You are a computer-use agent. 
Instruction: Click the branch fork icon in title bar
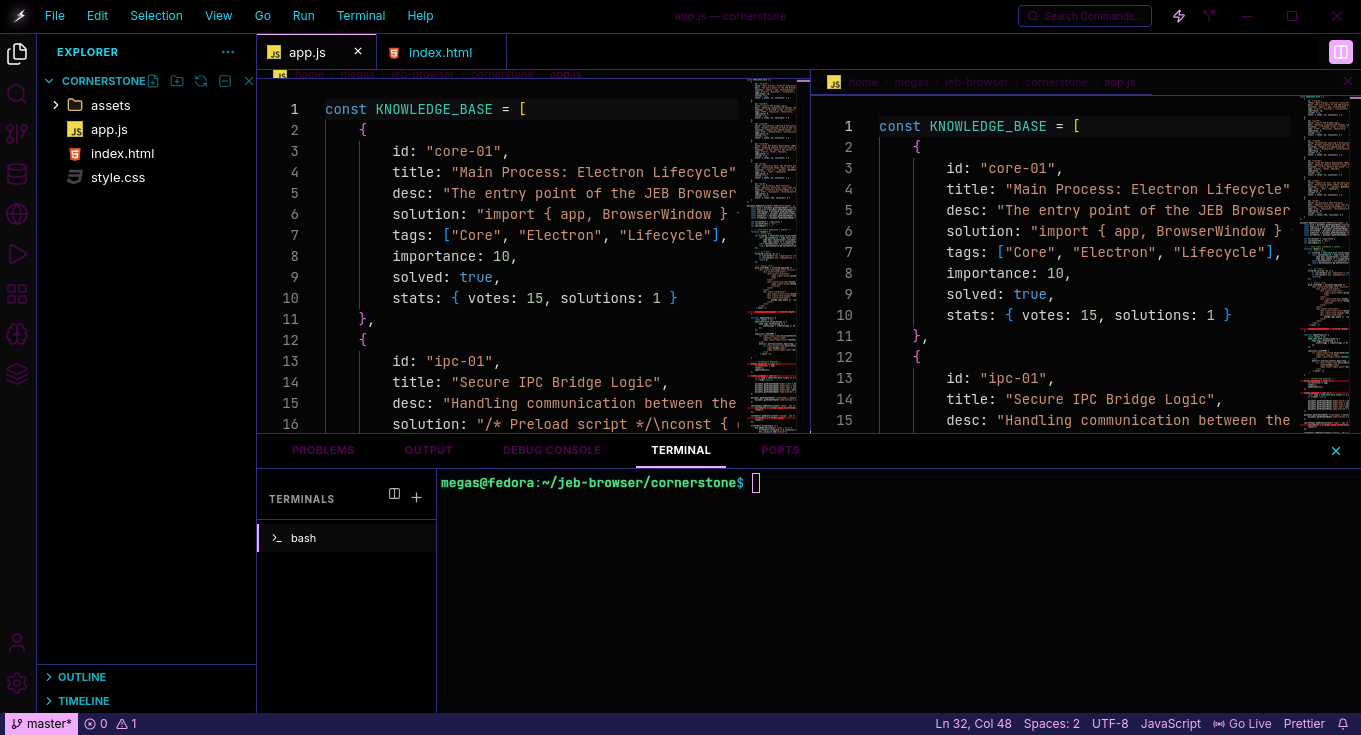pos(1210,16)
